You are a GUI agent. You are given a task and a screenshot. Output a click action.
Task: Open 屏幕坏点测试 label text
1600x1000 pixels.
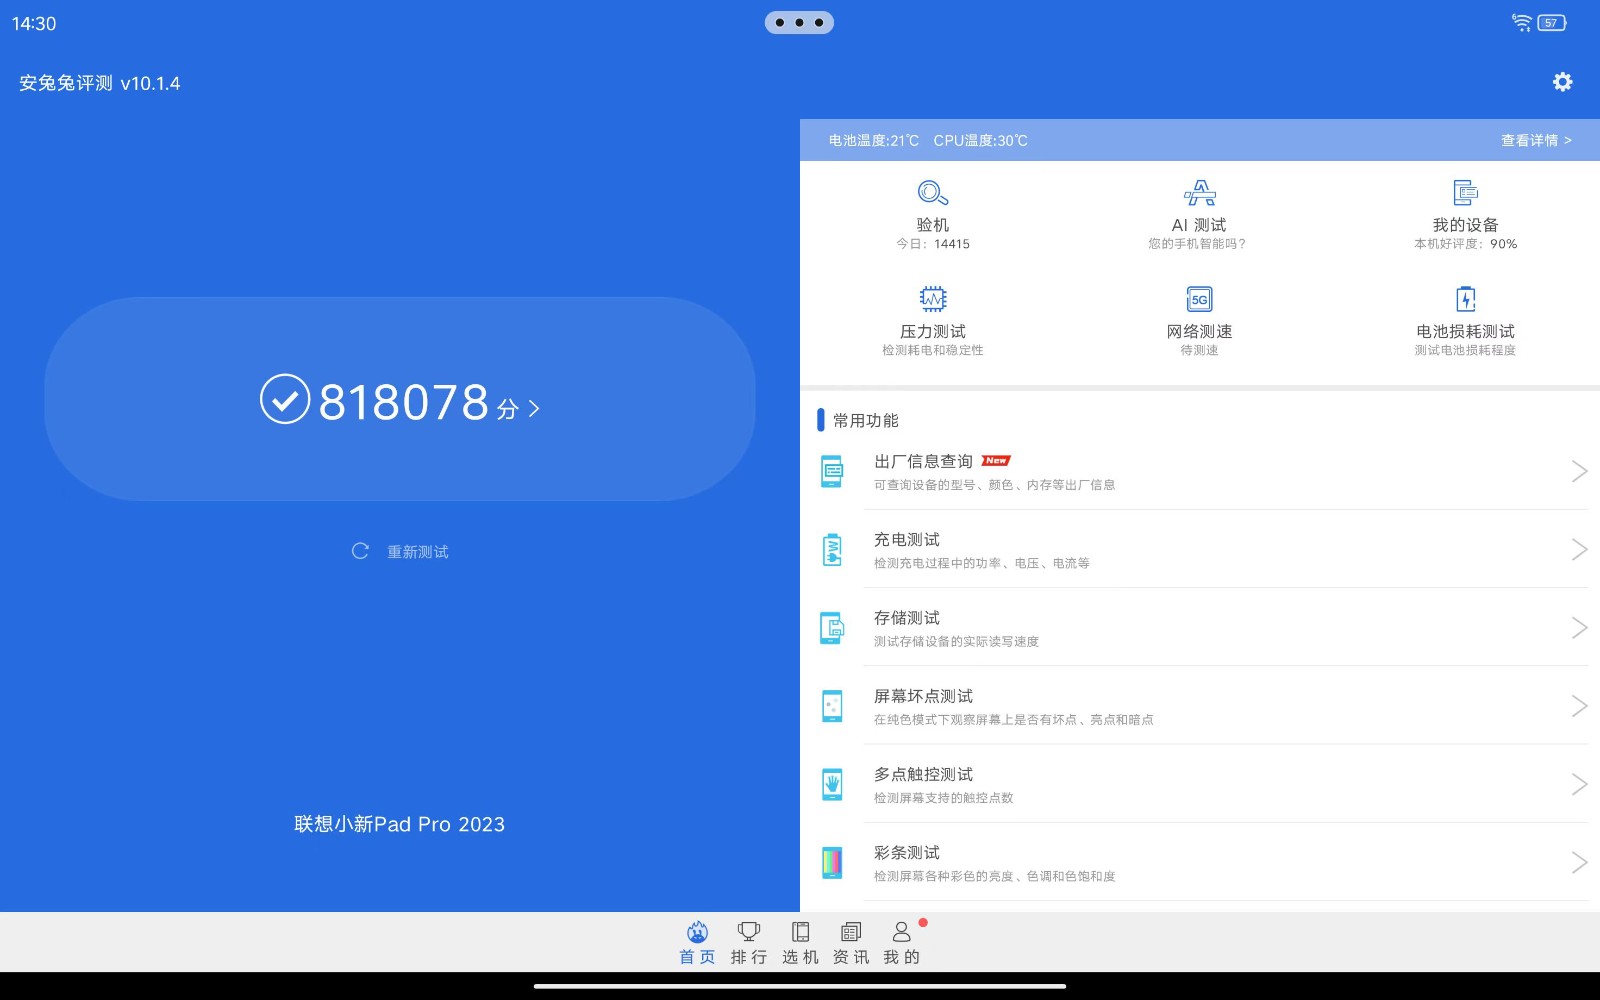[923, 696]
